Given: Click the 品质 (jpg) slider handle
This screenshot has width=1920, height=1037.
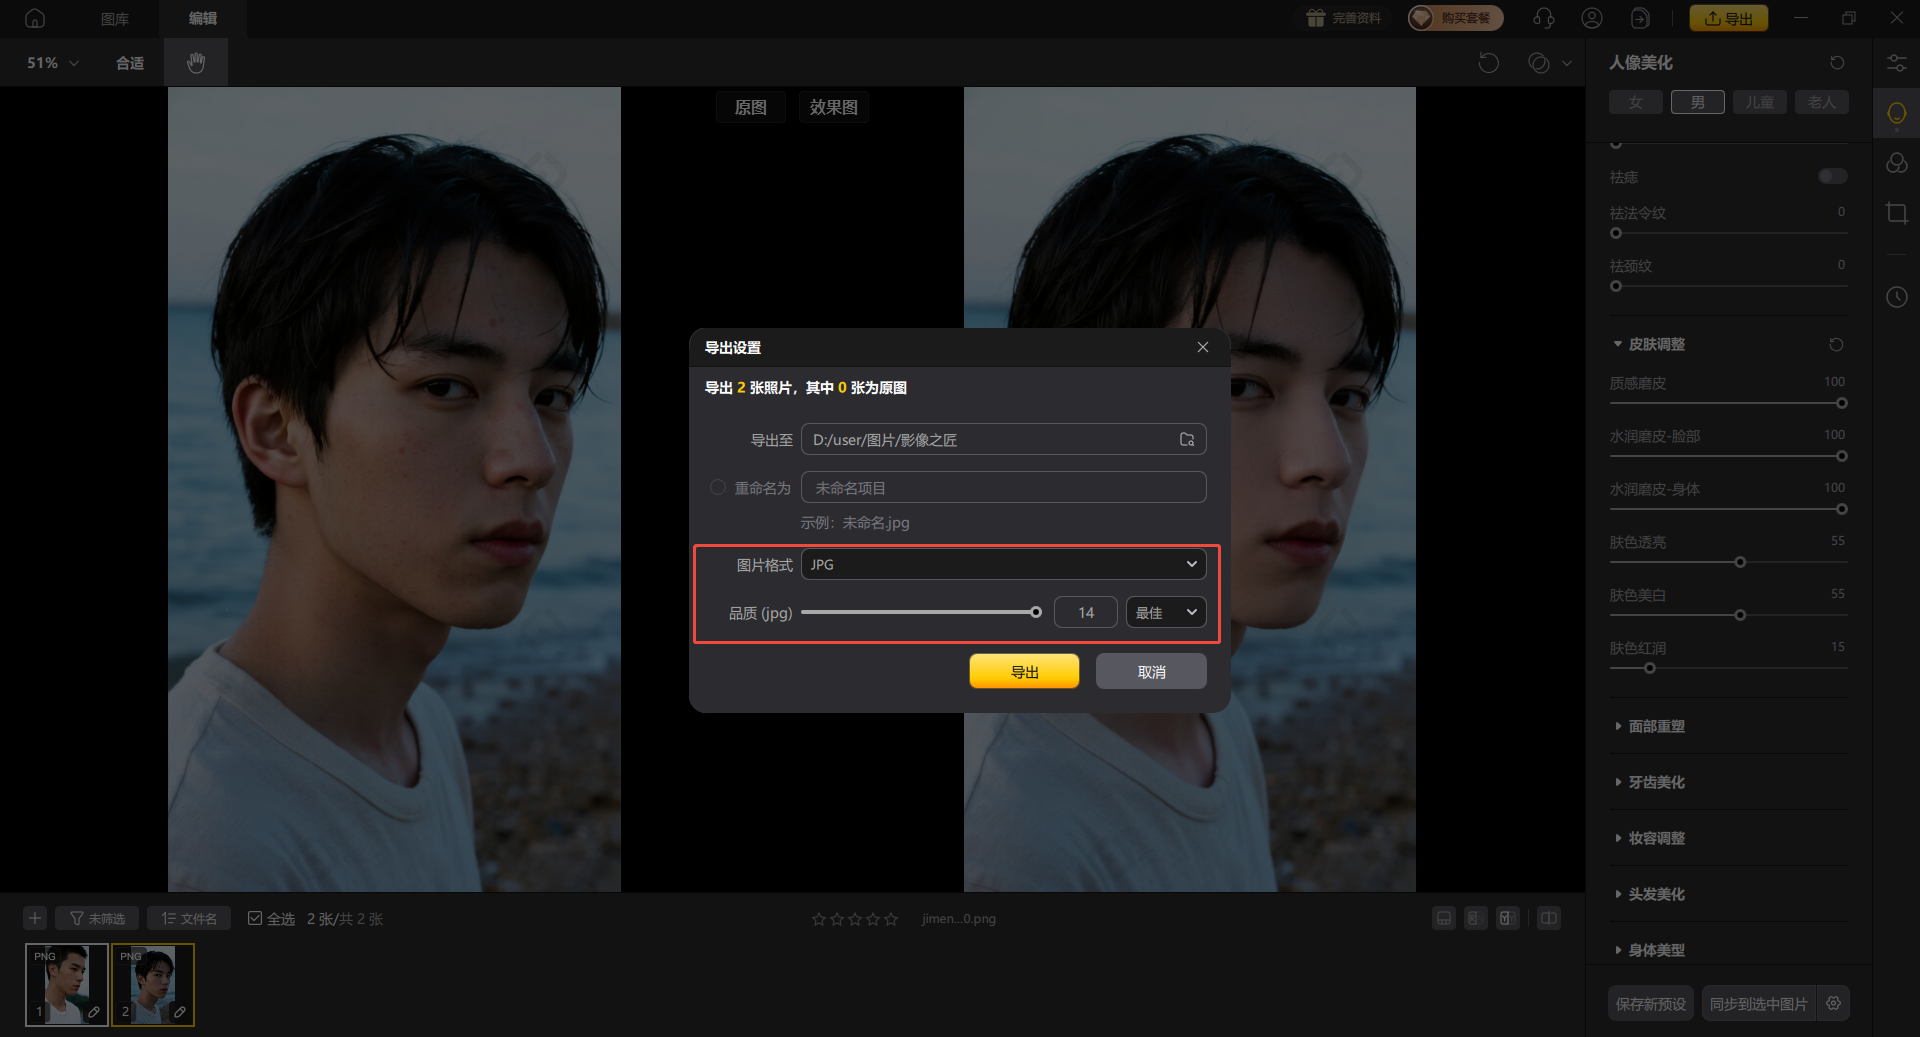Looking at the screenshot, I should pos(1036,613).
